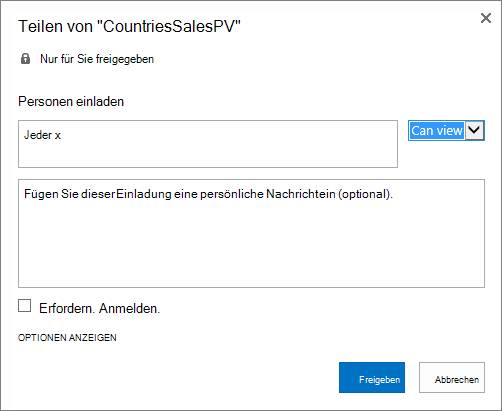Click the dialog title Teilen von "CountriesSalesPV"
502x411 pixels.
[129, 26]
